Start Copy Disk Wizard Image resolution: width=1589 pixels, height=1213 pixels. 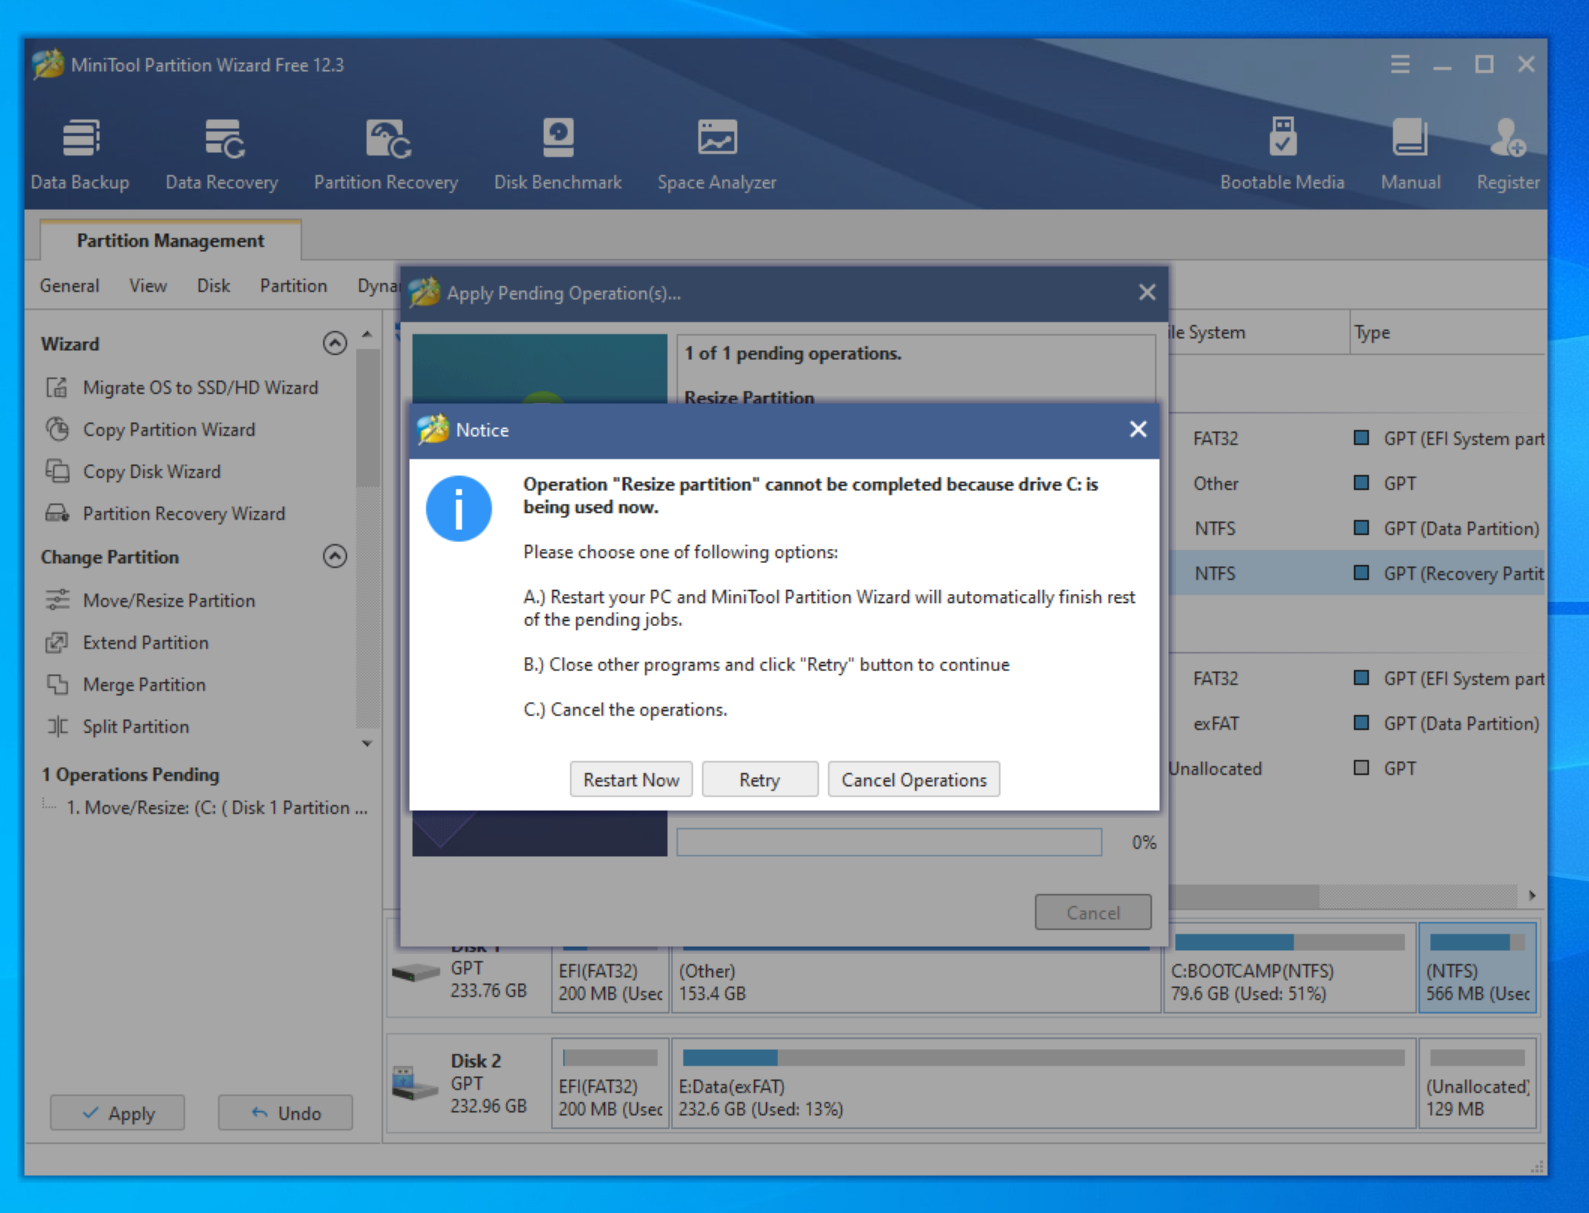[134, 471]
